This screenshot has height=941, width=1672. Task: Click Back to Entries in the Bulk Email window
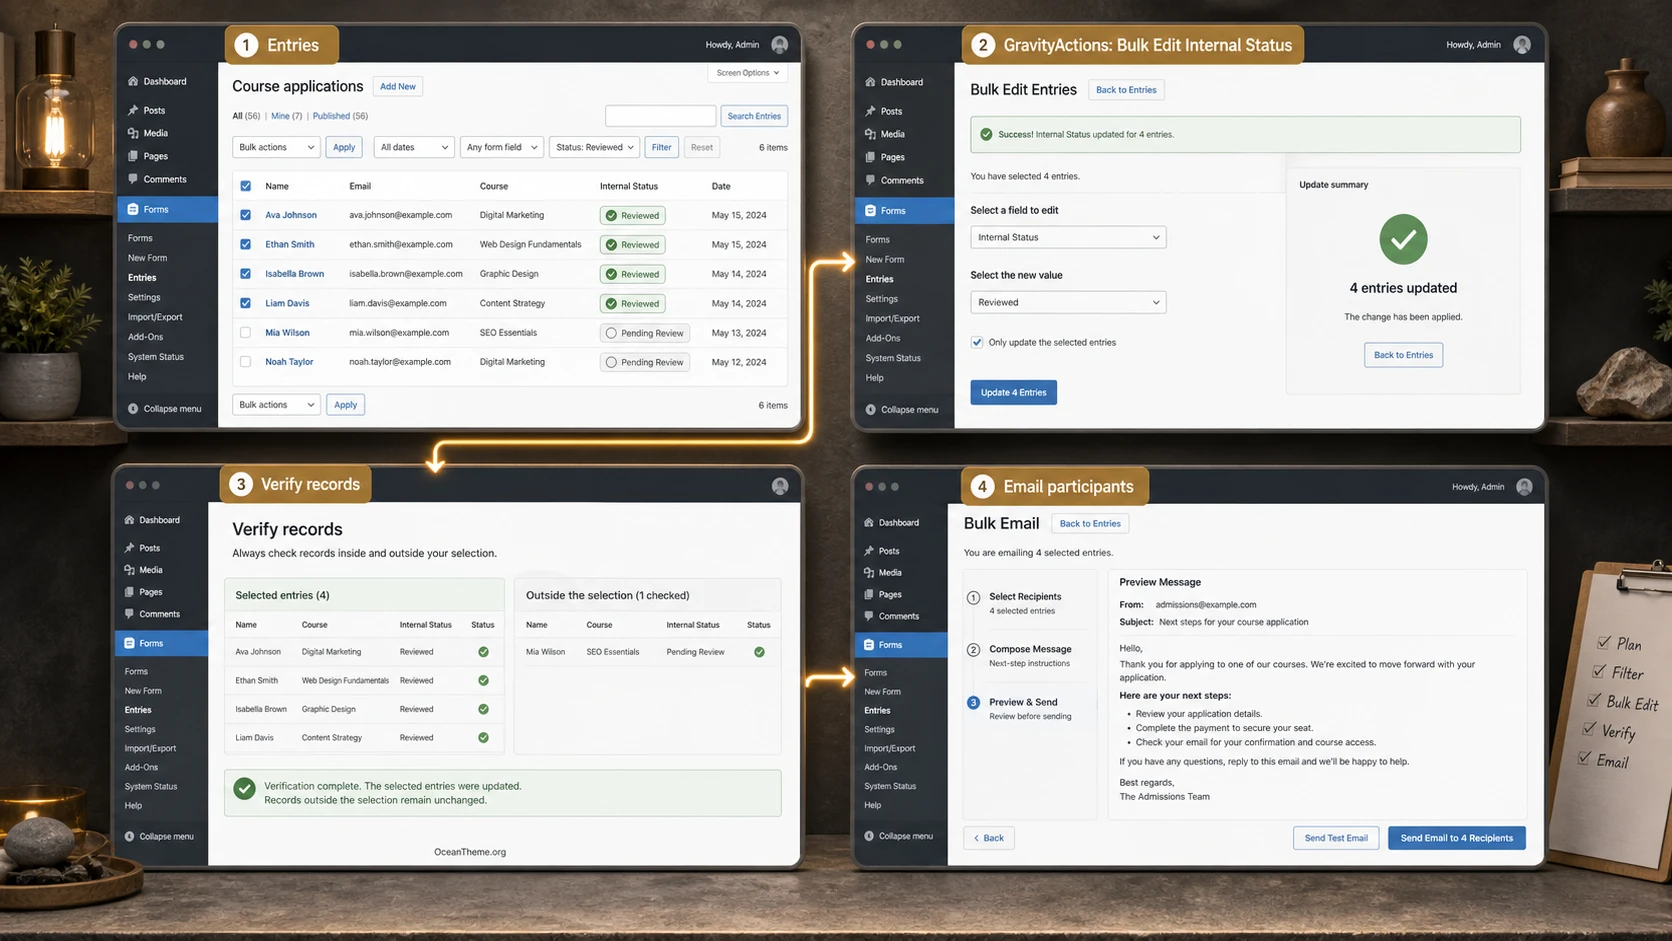(1090, 523)
